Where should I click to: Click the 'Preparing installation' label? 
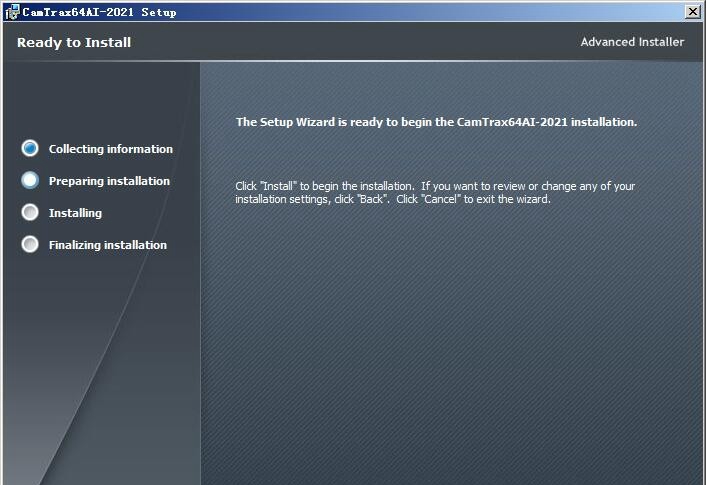109,181
